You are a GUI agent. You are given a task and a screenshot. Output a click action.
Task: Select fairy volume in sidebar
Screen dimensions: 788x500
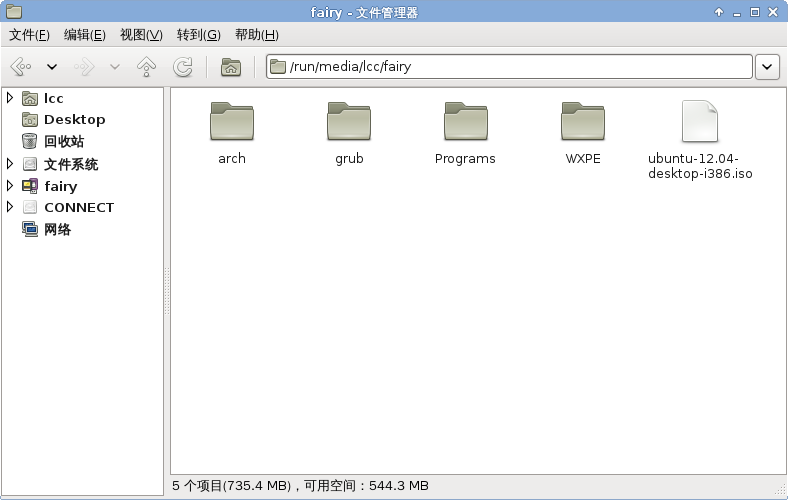click(61, 186)
